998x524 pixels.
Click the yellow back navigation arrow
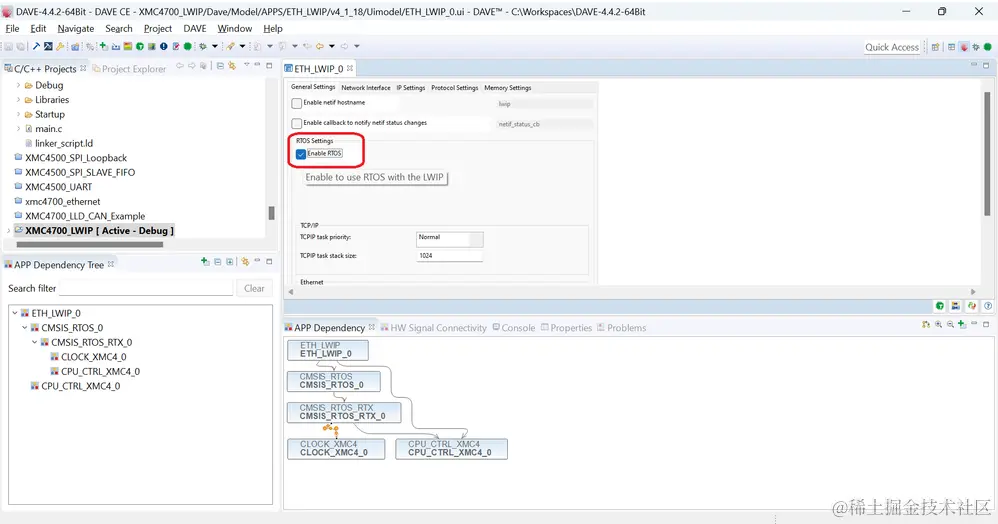pos(320,46)
